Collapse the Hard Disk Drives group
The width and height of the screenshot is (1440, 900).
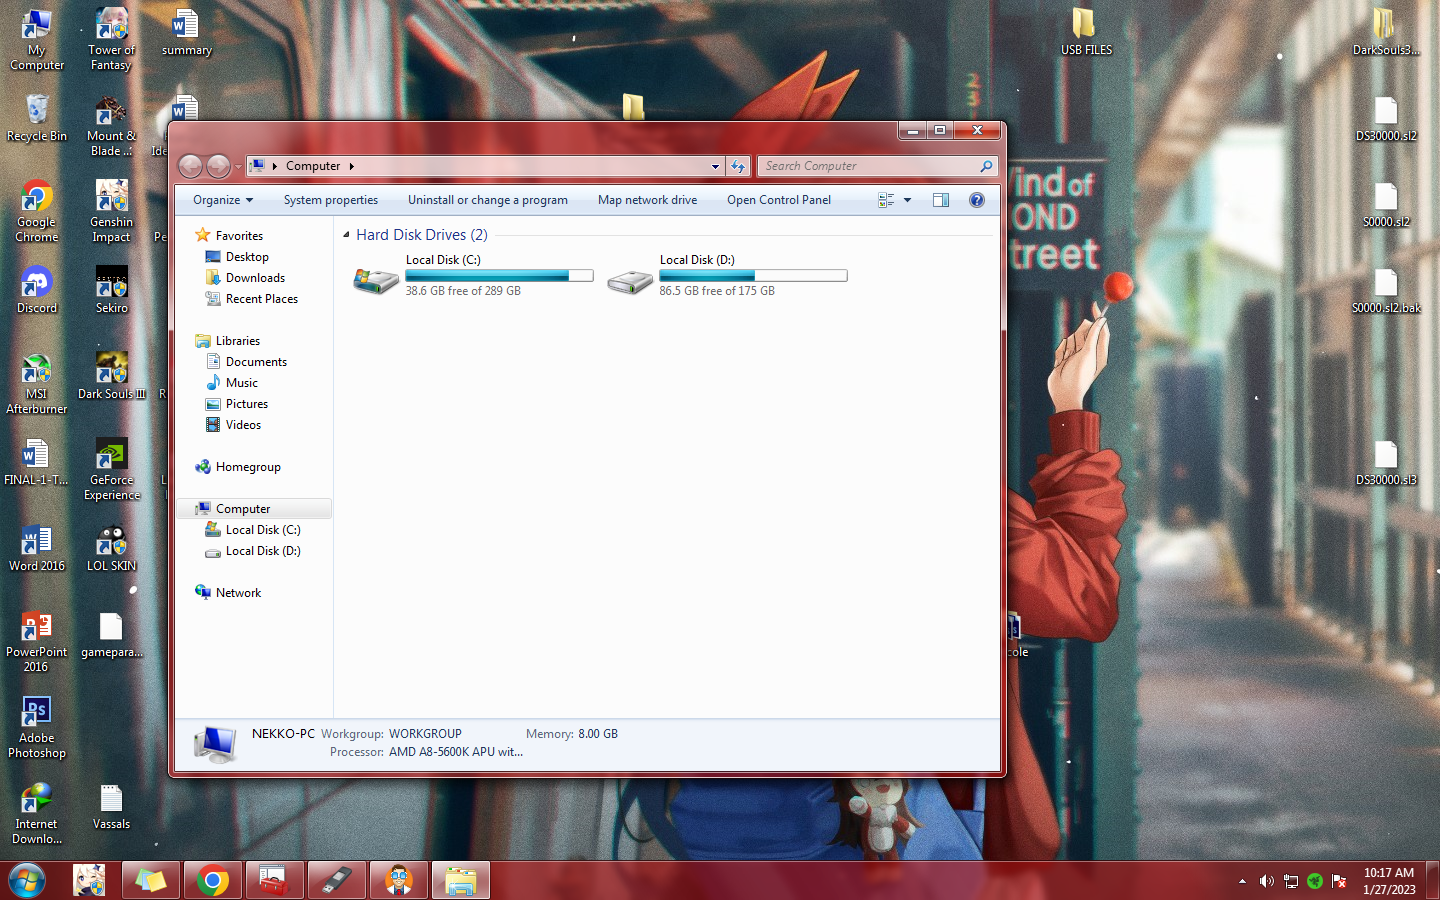347,235
